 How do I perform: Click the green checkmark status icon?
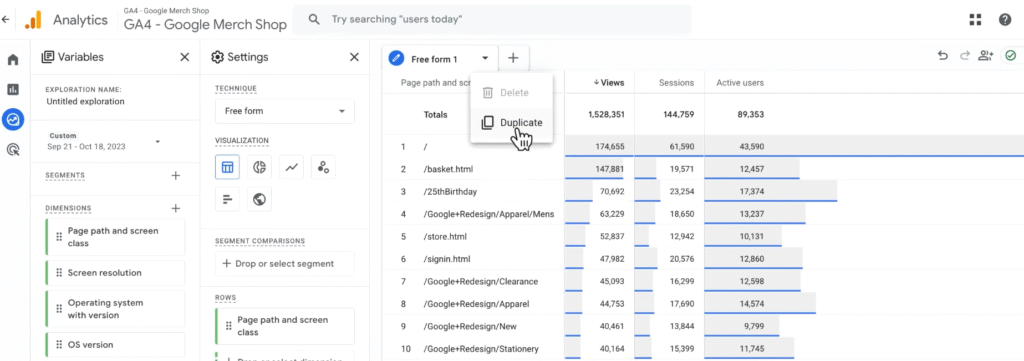click(1011, 56)
